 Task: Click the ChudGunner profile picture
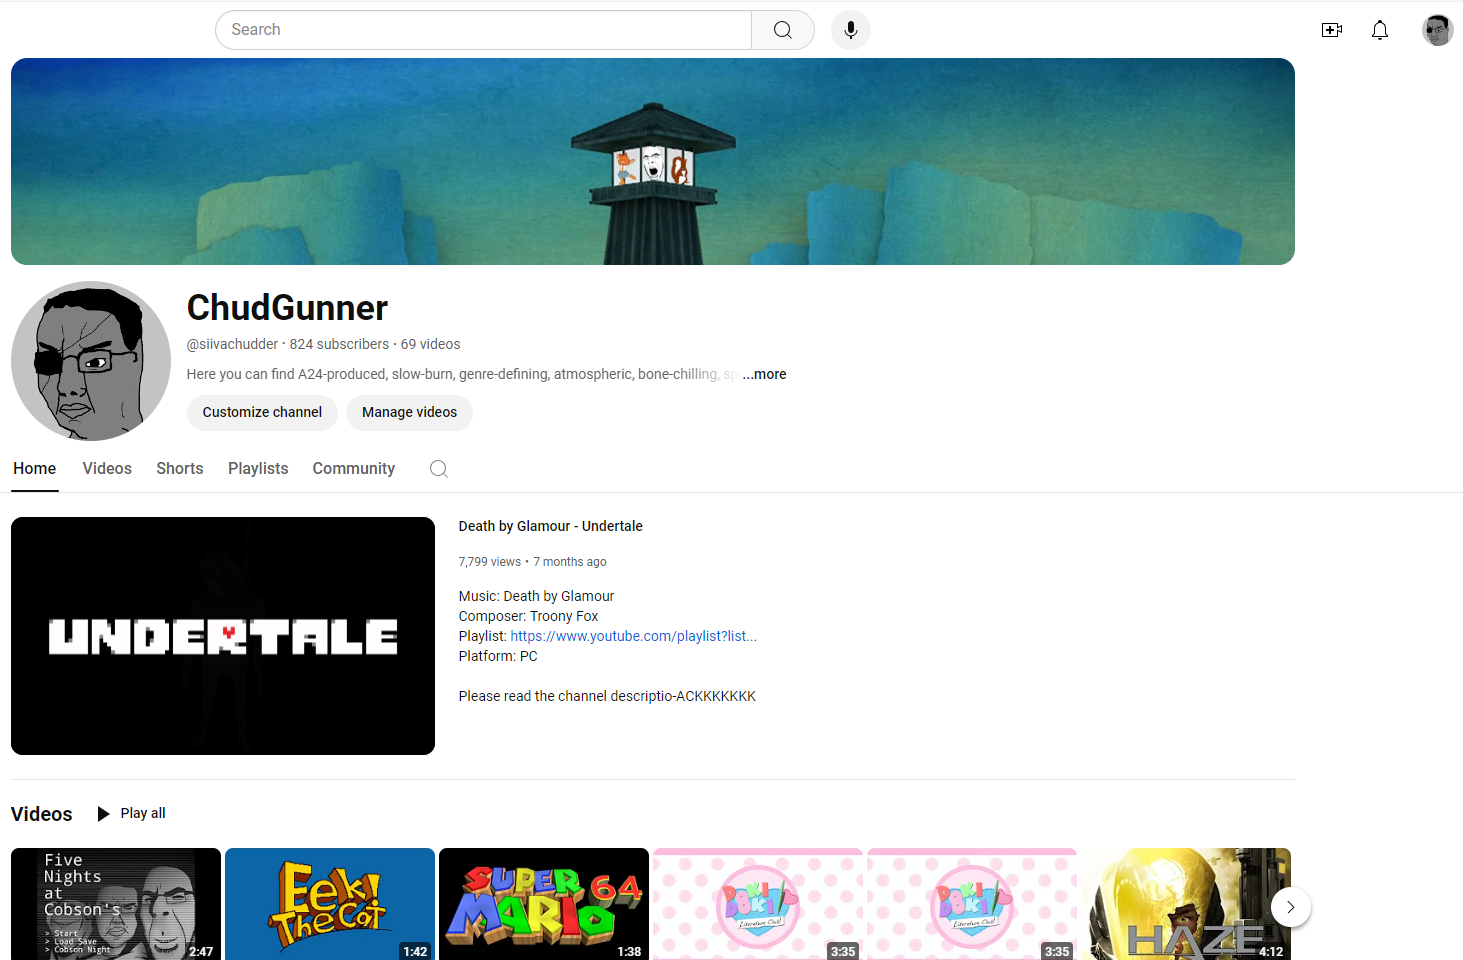click(x=91, y=361)
